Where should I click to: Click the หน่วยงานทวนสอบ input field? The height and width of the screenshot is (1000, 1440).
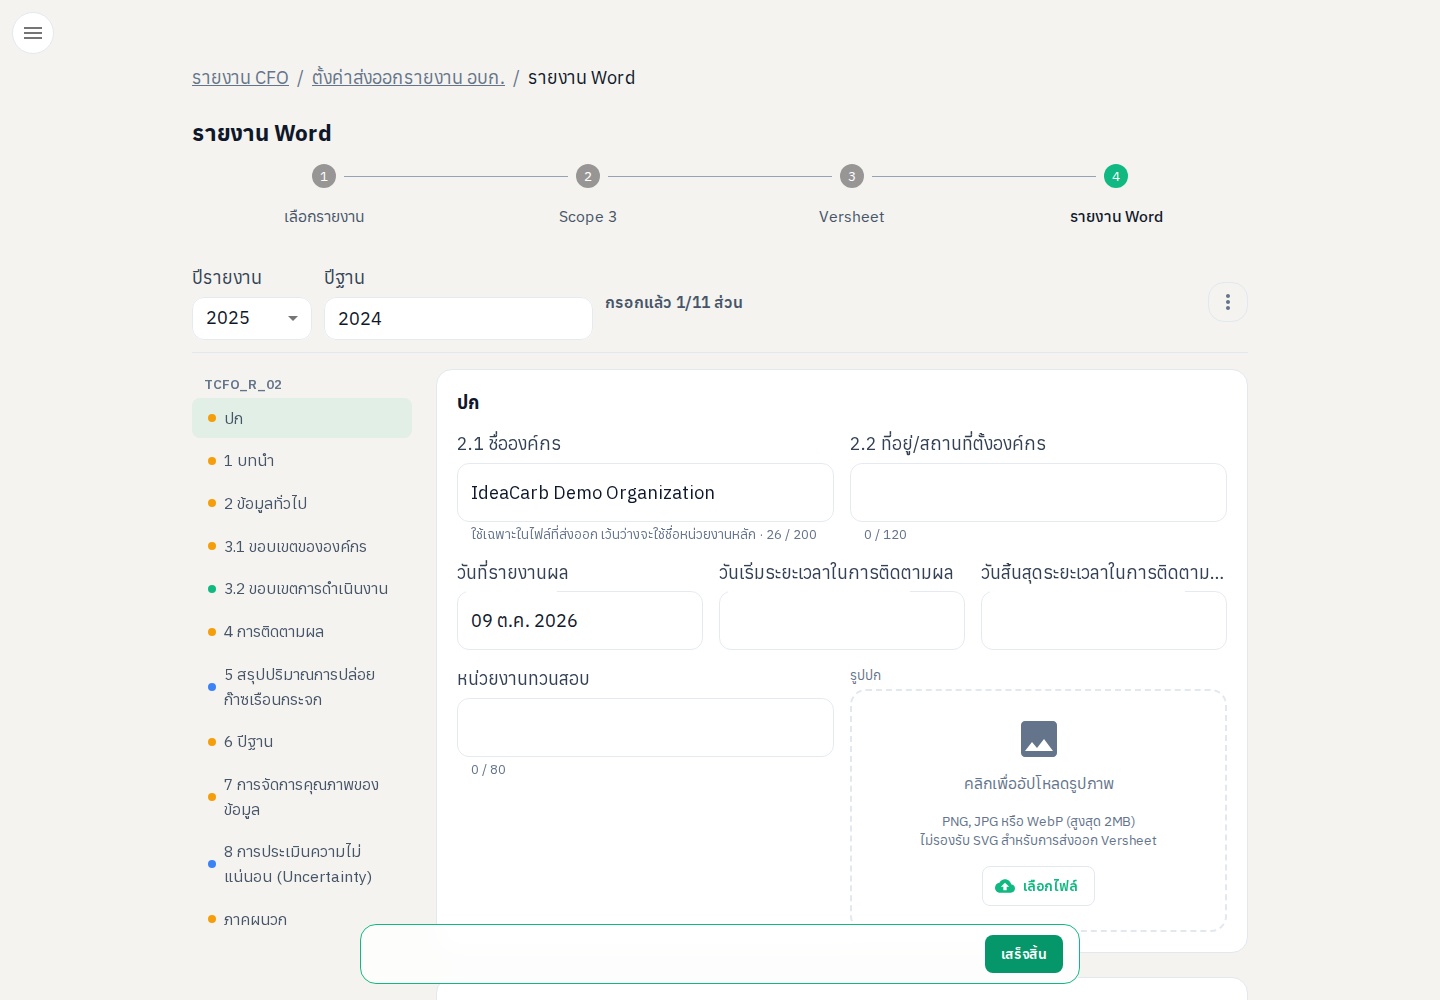645,727
